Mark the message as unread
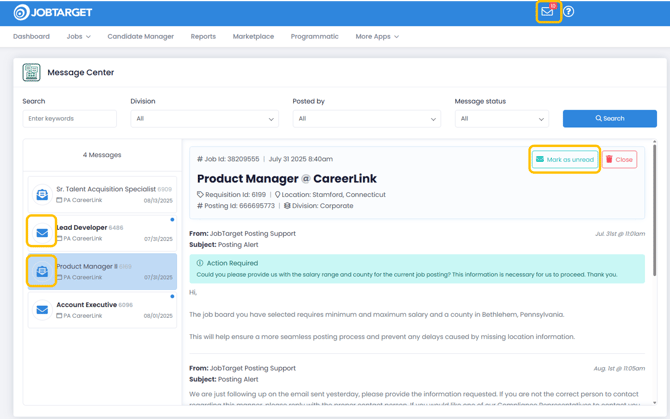670x419 pixels. (565, 159)
